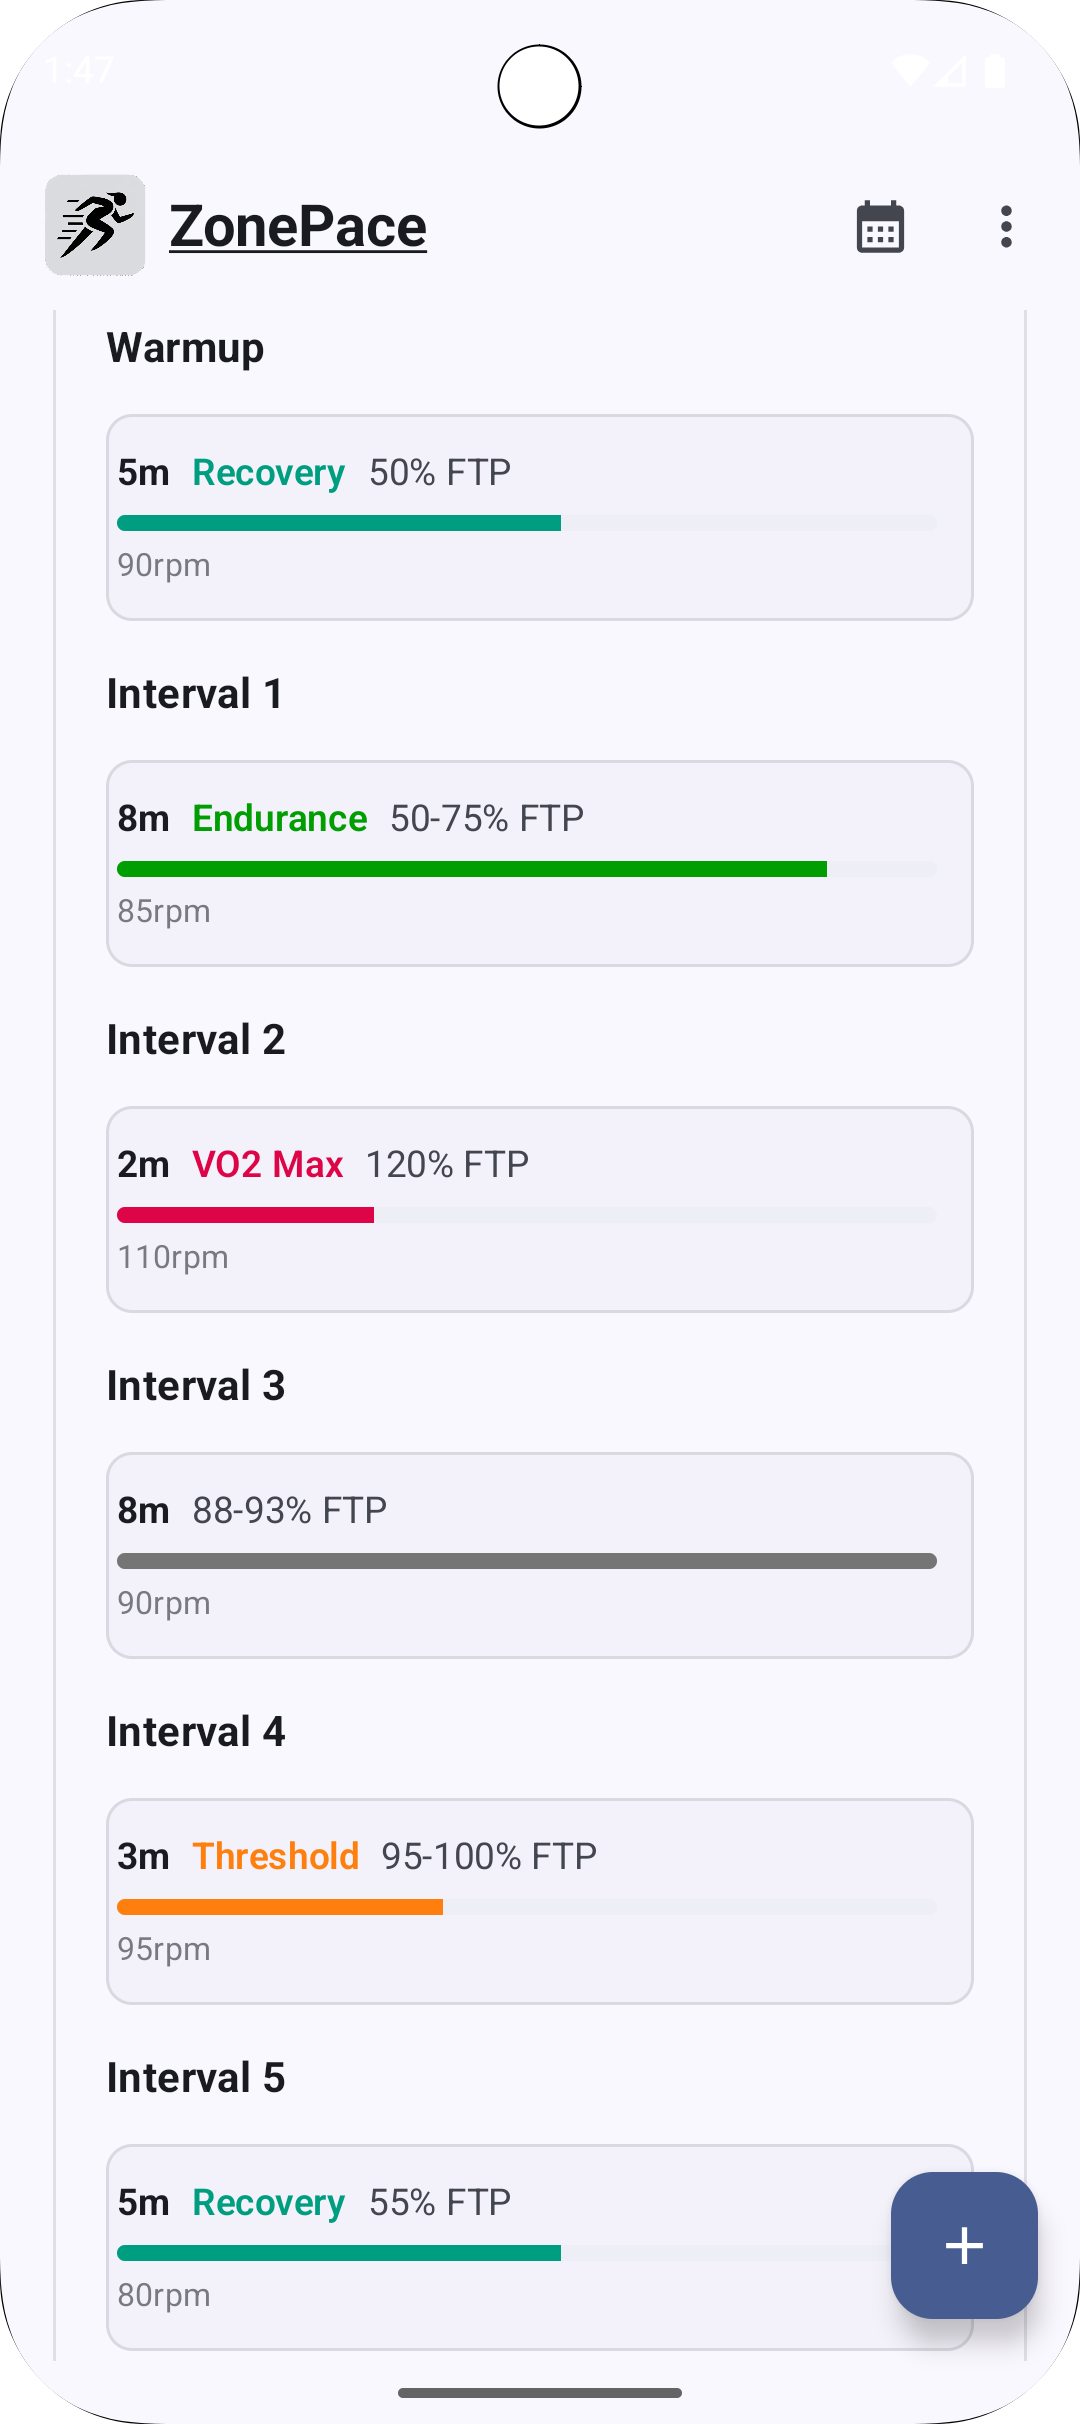Tap the plus floating action button
Screen dimensions: 1080x2424
(963, 2245)
